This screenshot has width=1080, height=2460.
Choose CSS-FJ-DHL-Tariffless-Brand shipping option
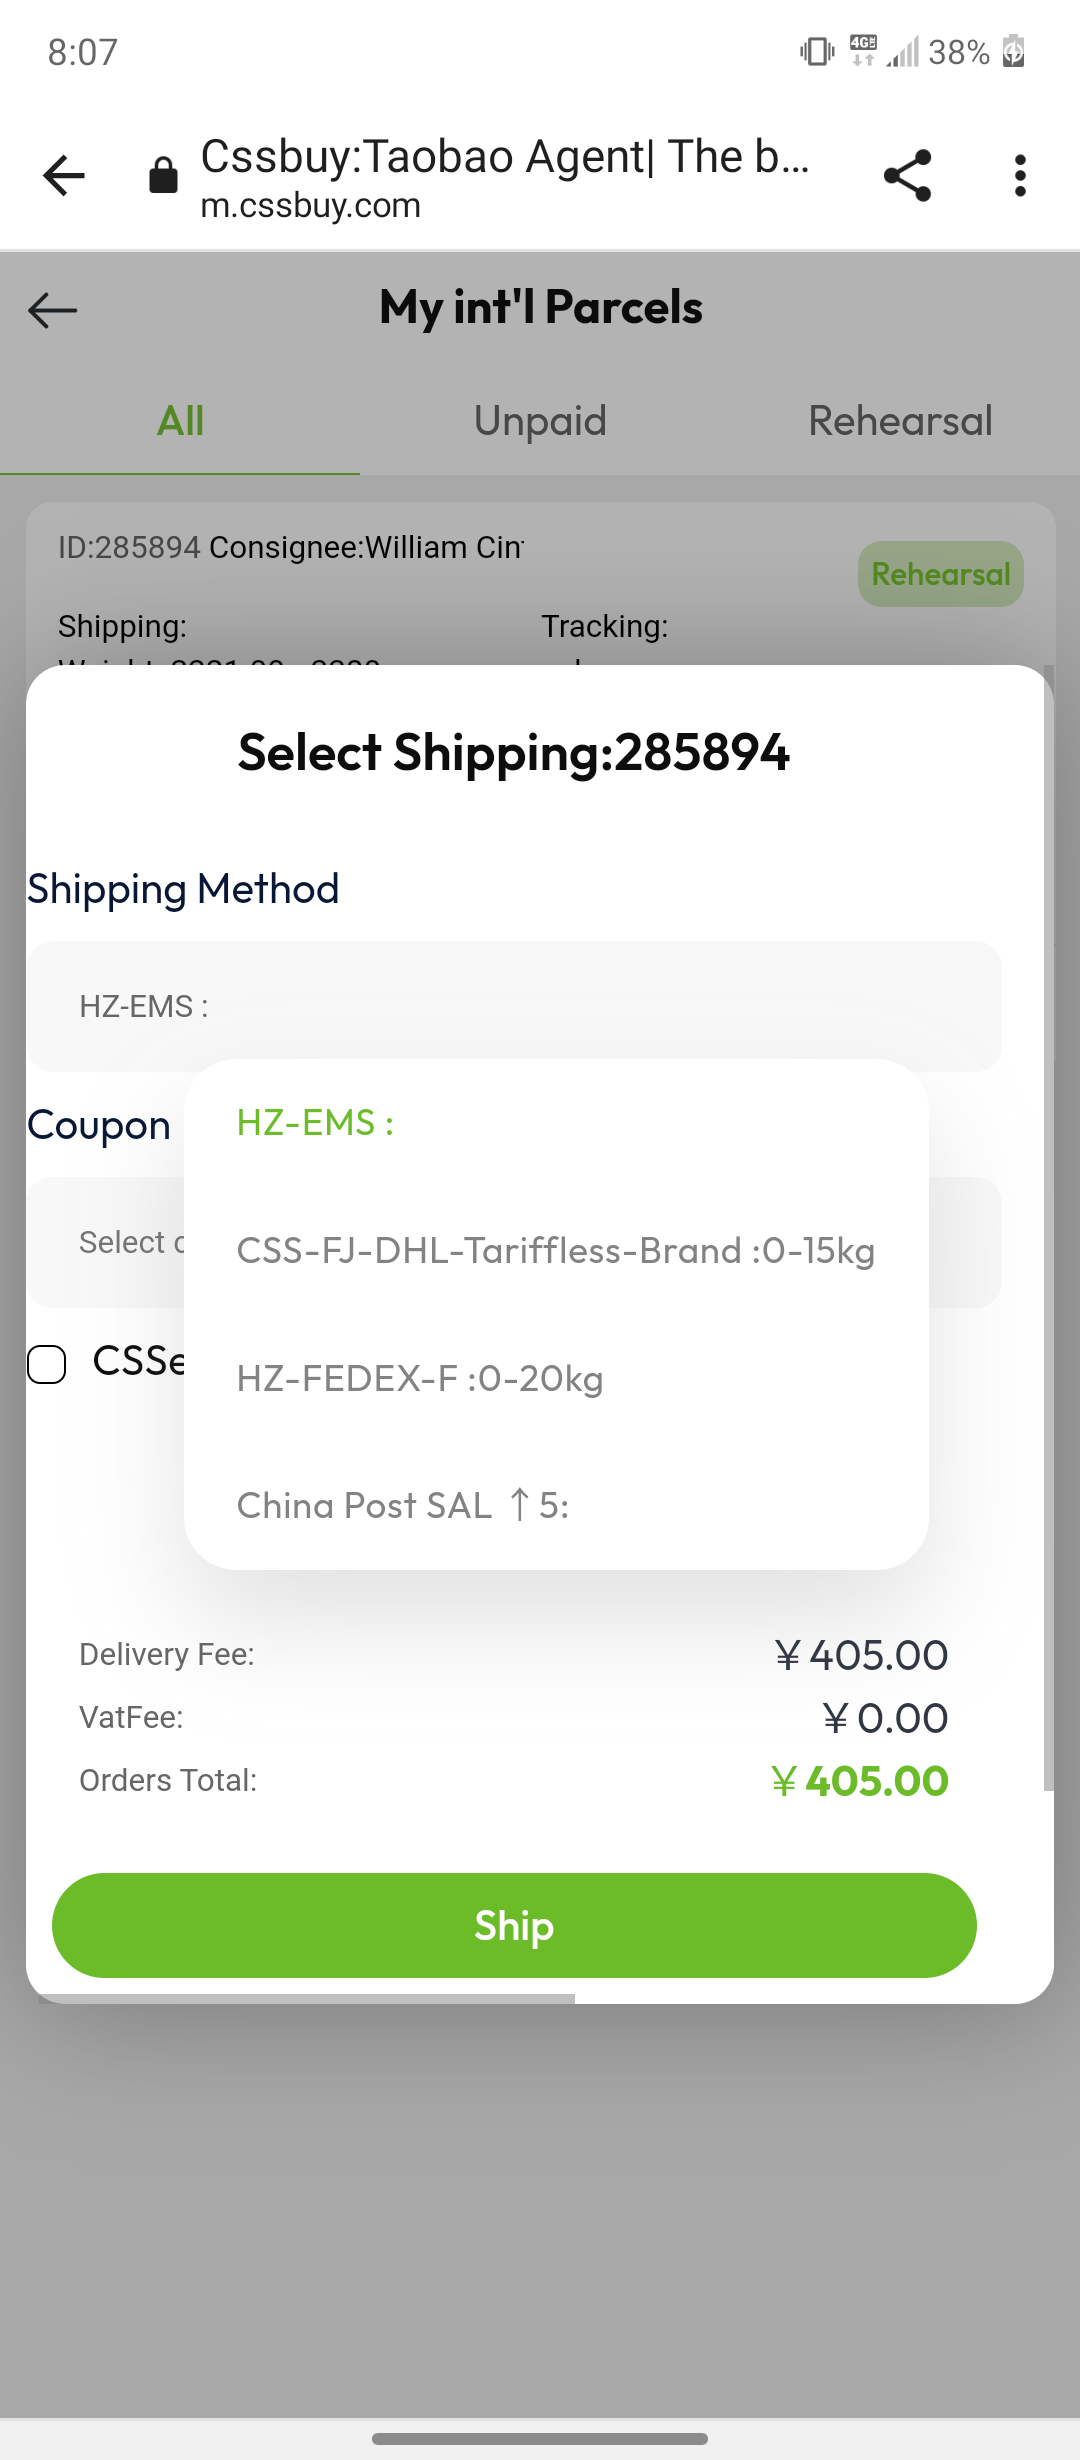coord(555,1251)
